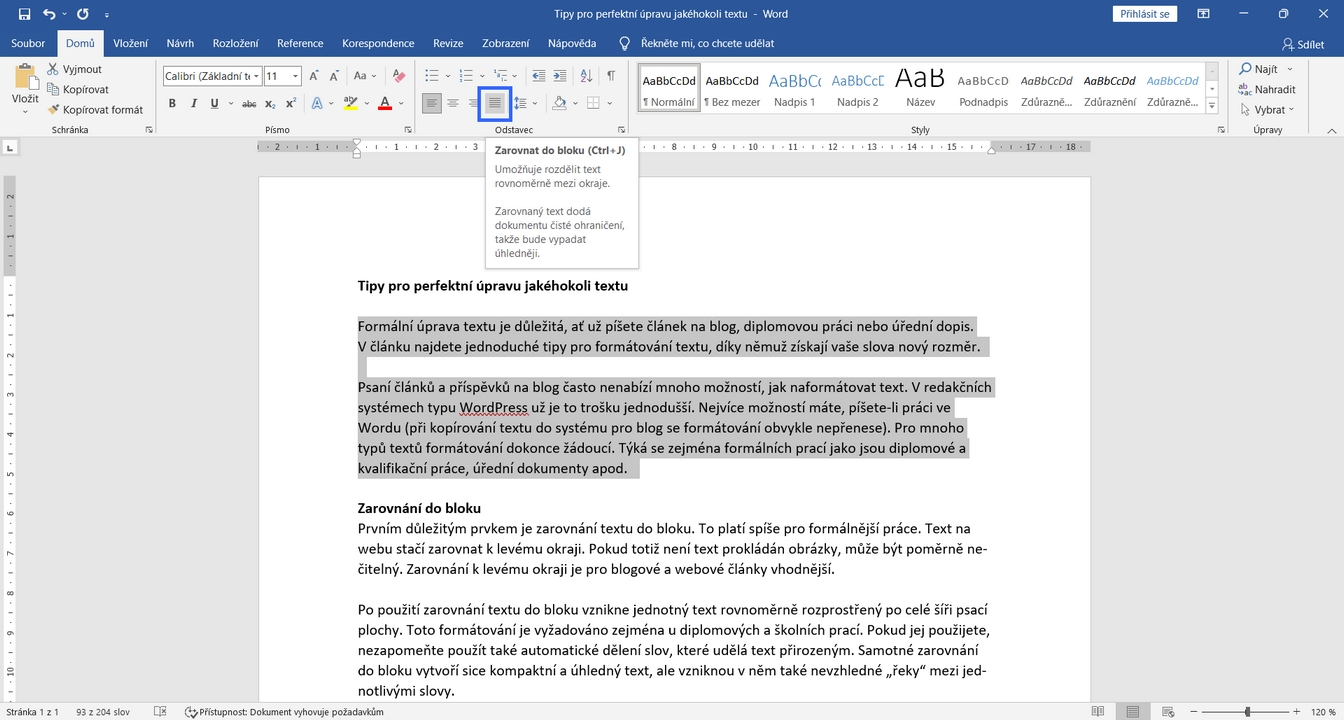
Task: Click the Sort (A-Z) icon
Action: [x=586, y=76]
